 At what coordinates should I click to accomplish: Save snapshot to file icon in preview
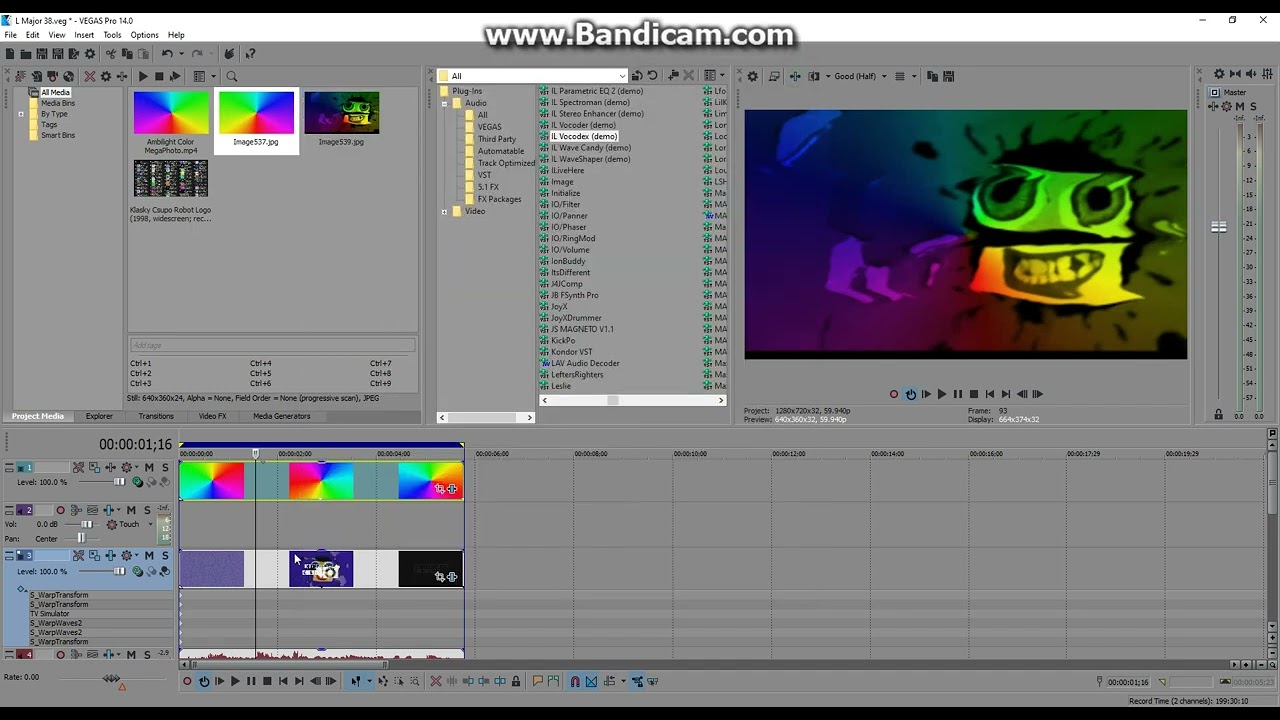[x=948, y=76]
